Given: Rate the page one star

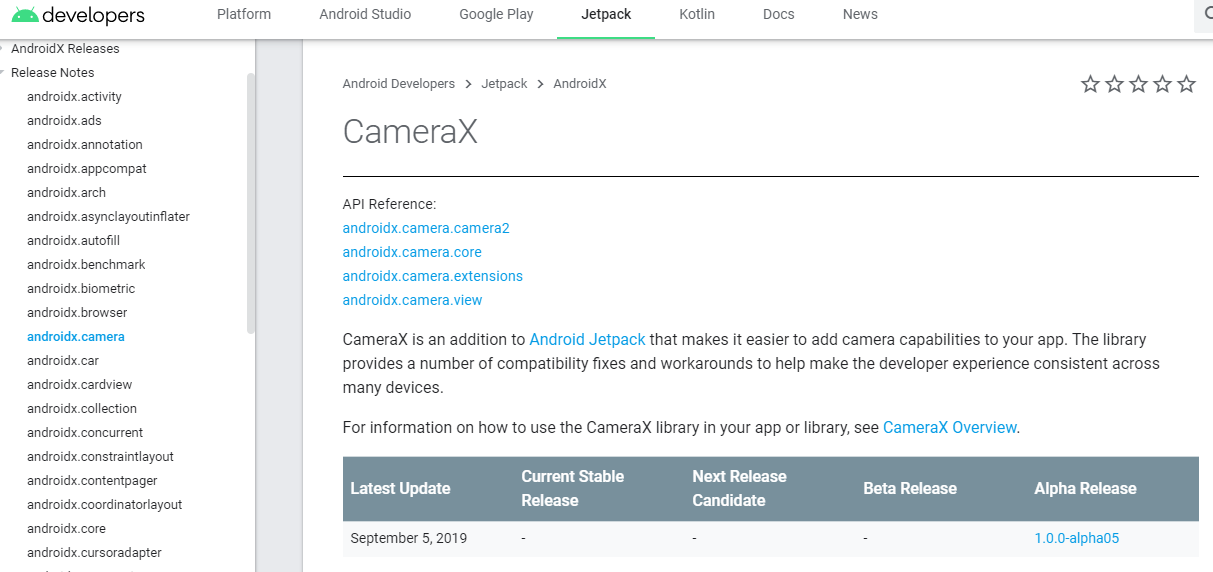Looking at the screenshot, I should click(1090, 84).
